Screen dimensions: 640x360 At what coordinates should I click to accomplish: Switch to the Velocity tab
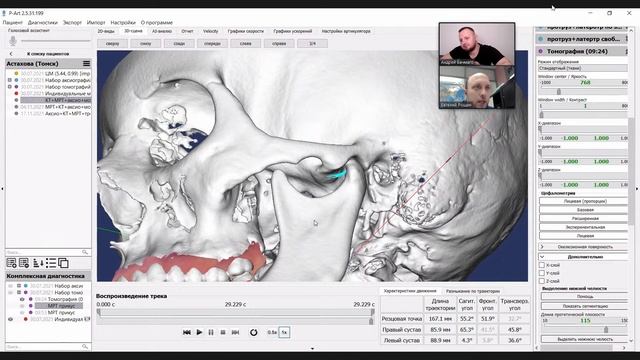click(211, 31)
